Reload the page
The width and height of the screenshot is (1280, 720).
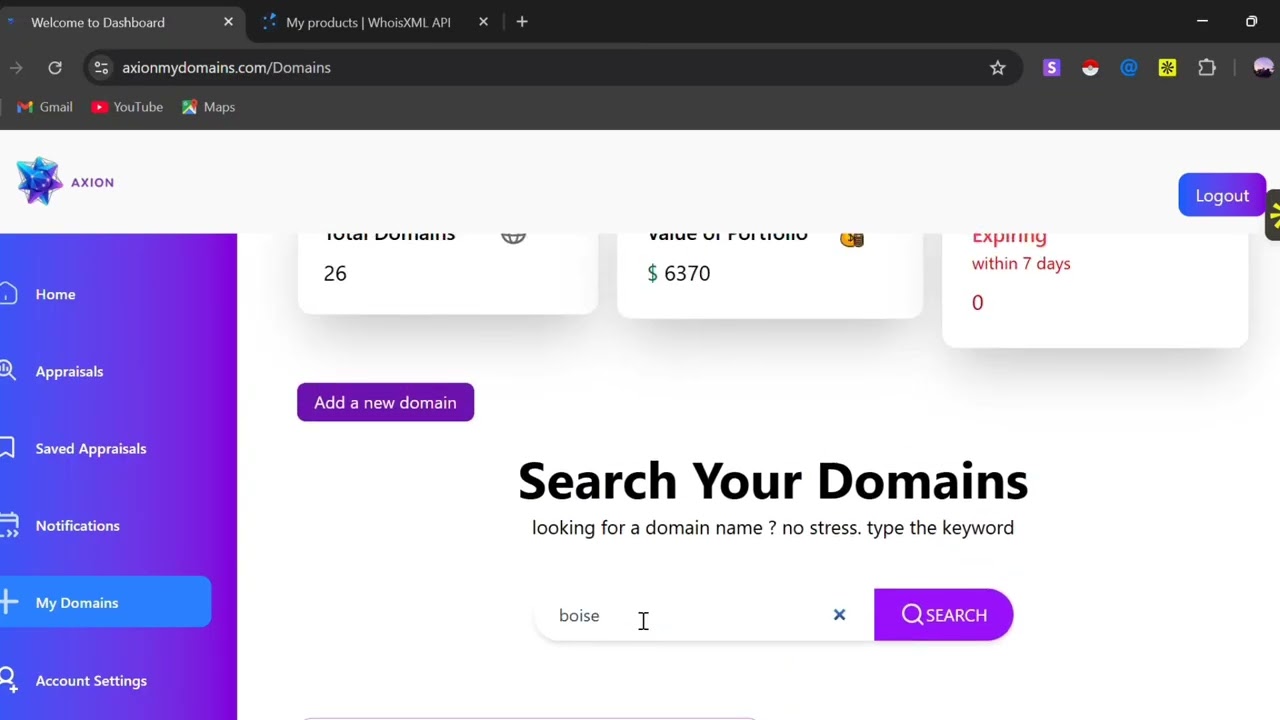pyautogui.click(x=55, y=67)
